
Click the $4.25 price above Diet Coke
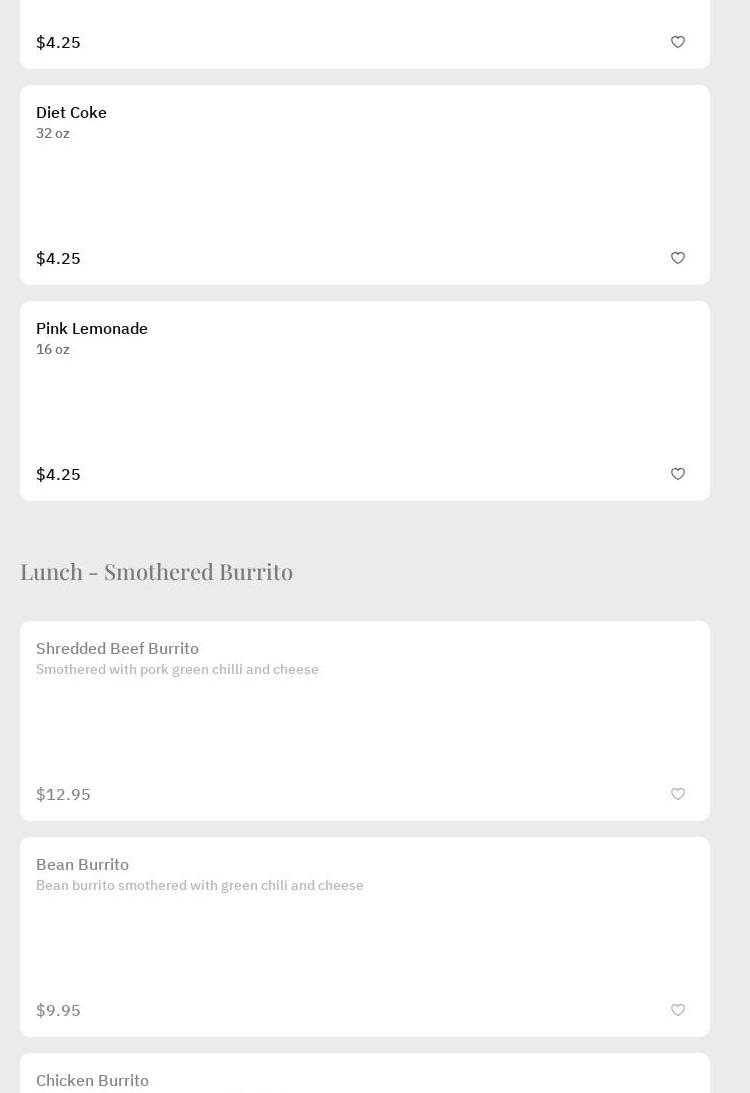coord(58,42)
